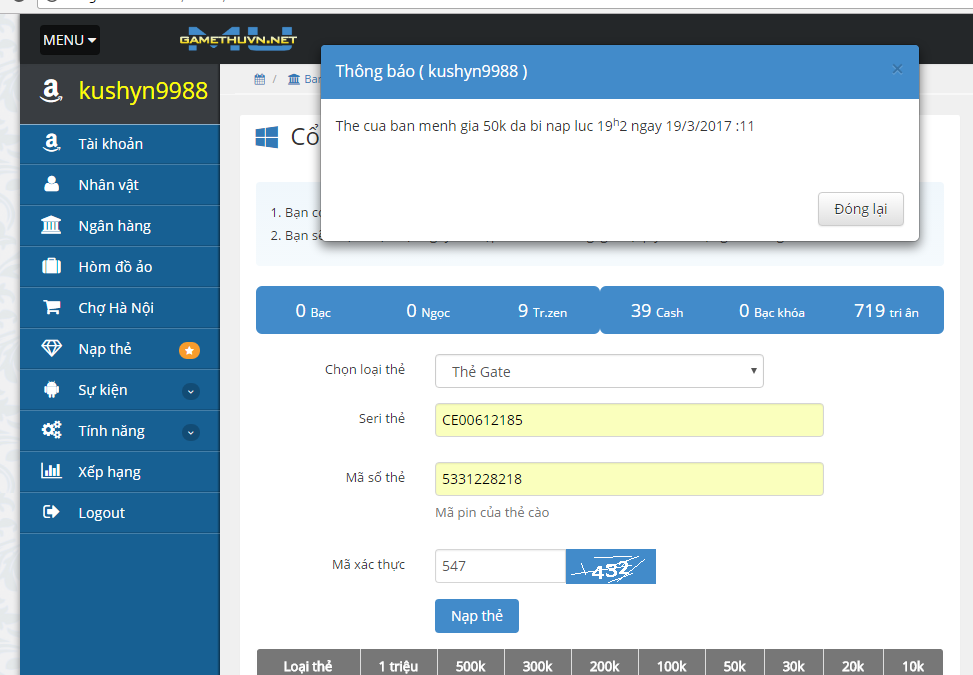This screenshot has width=973, height=675.
Task: Click the blue Nạp thẻ submit button
Action: tap(477, 616)
